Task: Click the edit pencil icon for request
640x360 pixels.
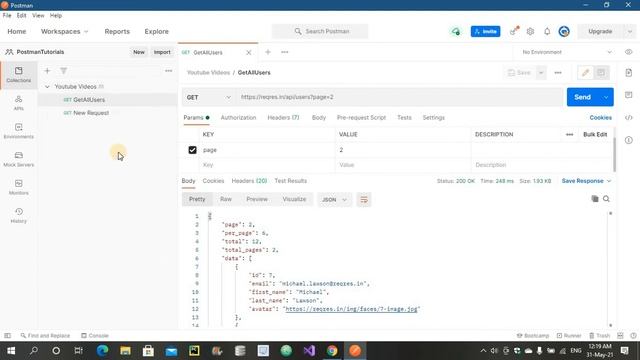Action: [585, 73]
